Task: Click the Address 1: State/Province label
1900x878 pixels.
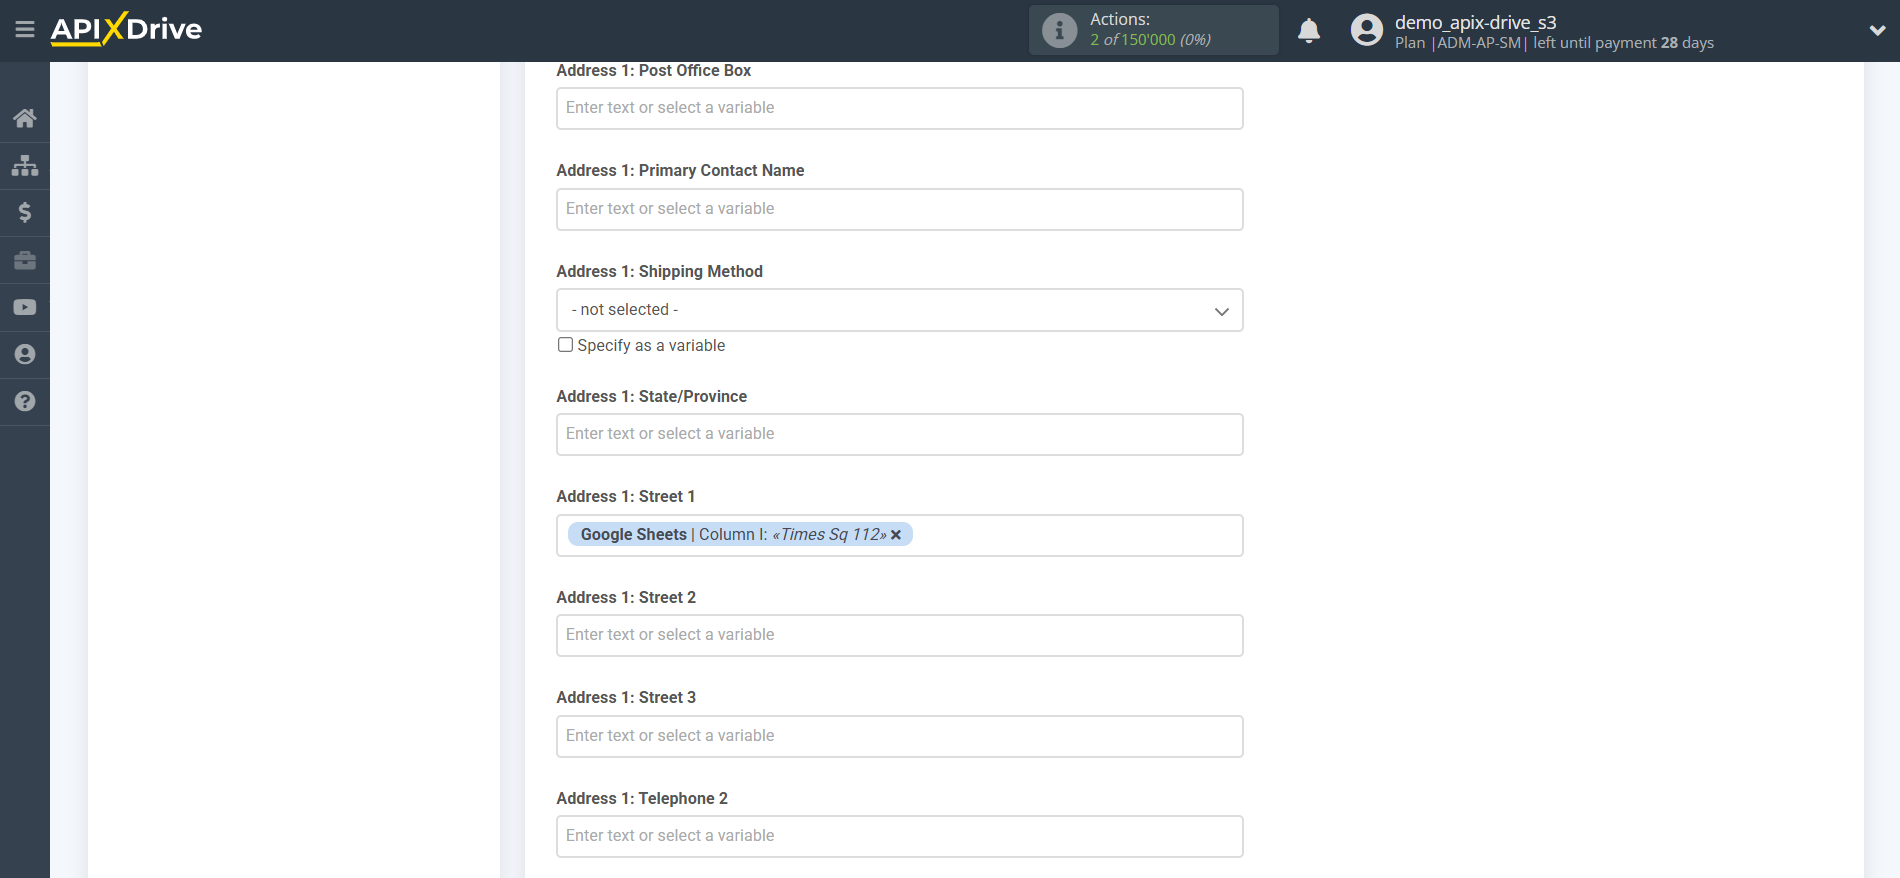Action: [x=651, y=396]
